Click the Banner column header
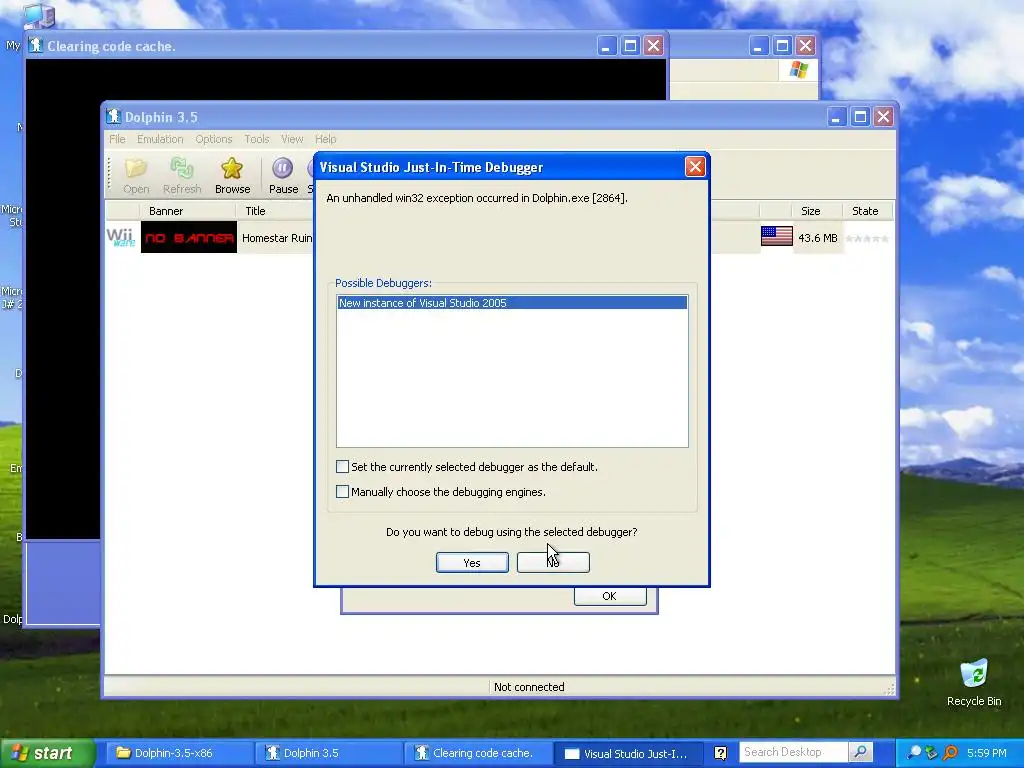Viewport: 1024px width, 768px height. (187, 211)
